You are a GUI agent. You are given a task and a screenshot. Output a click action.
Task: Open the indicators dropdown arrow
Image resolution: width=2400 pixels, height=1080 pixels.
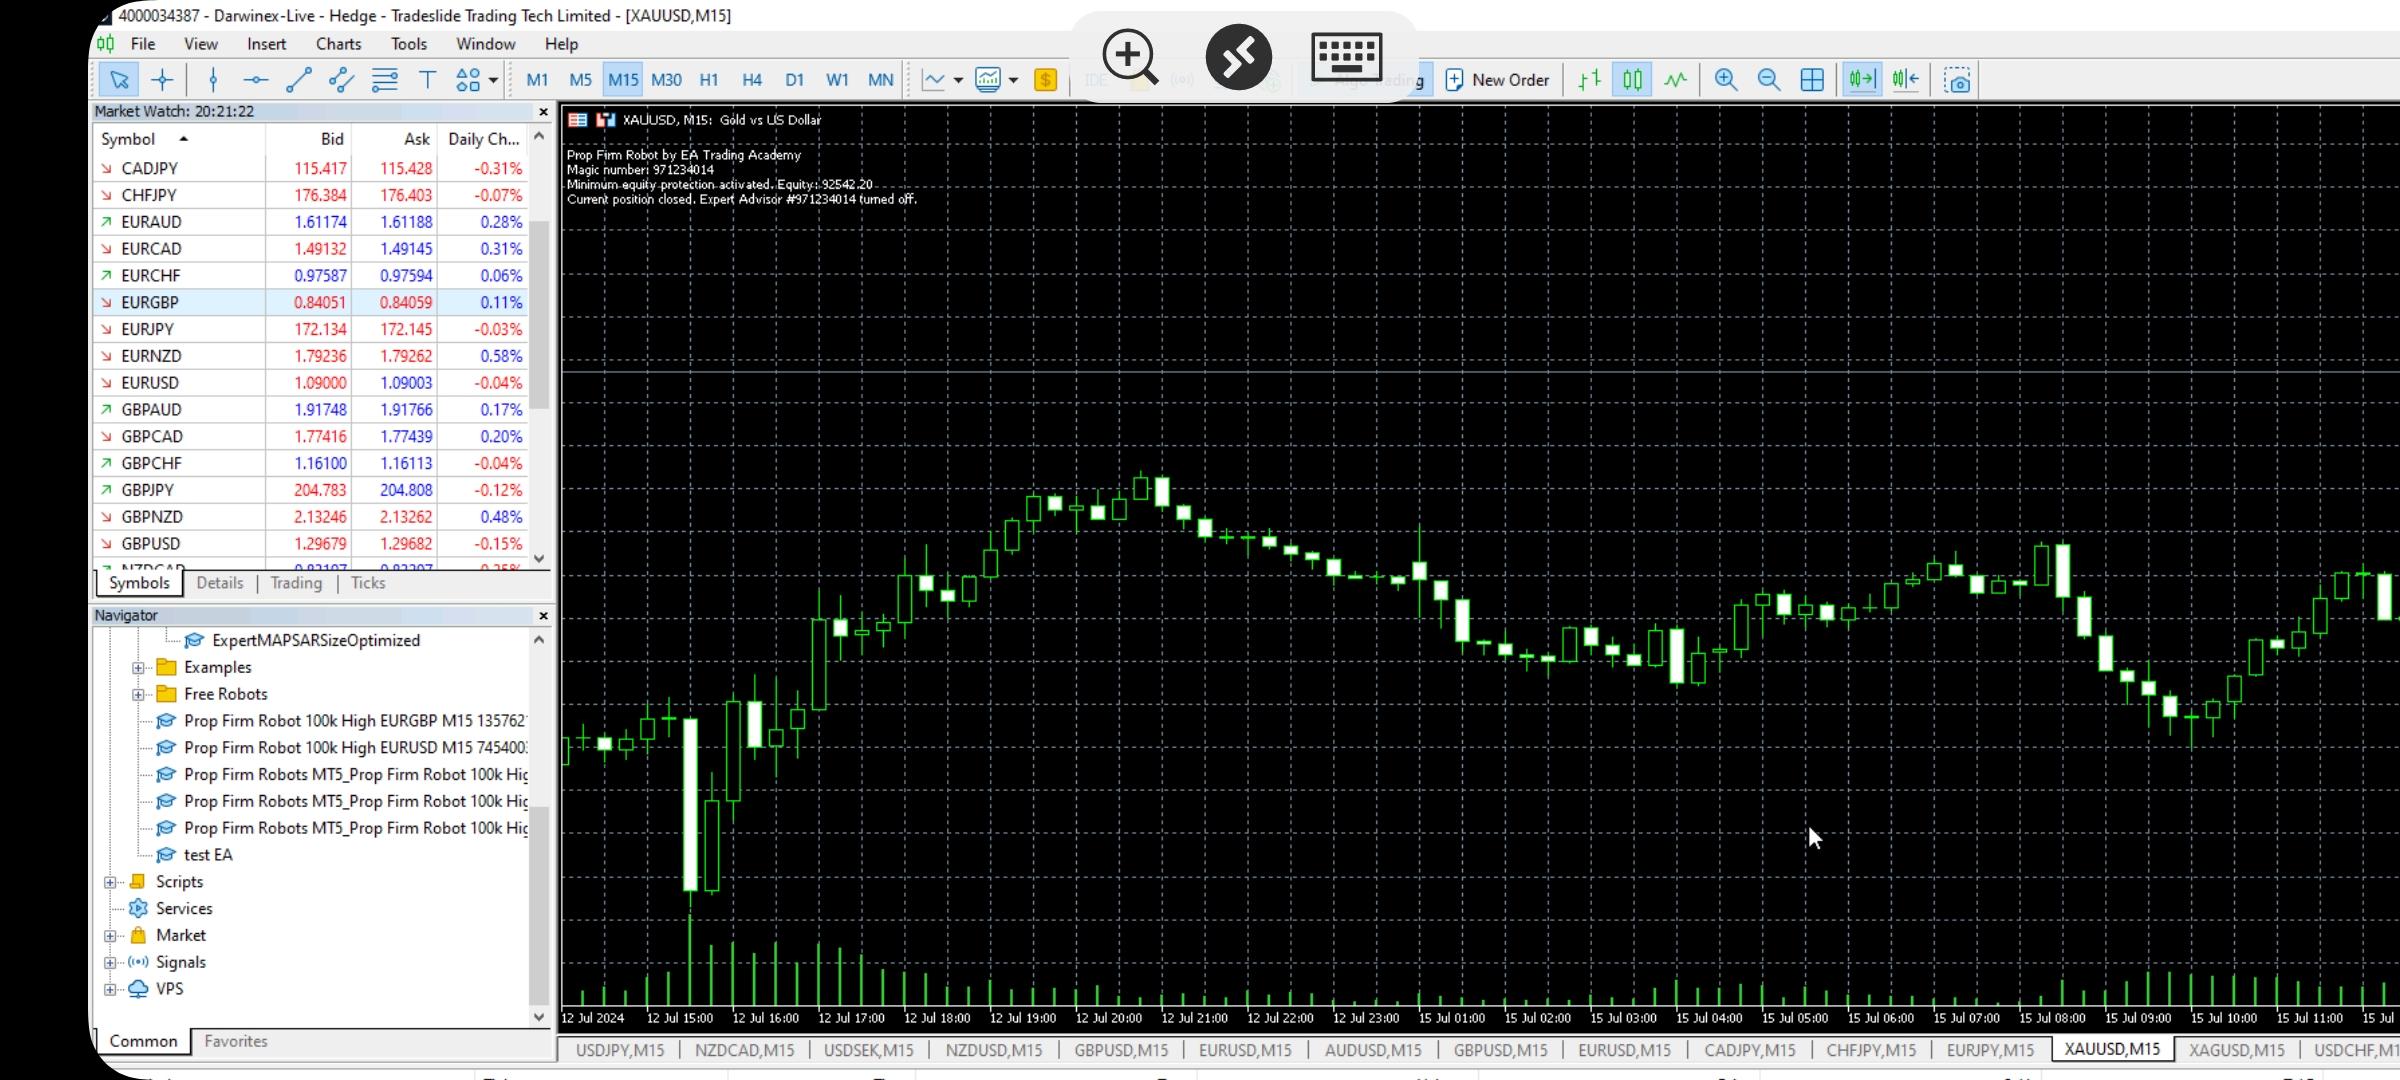(x=958, y=80)
